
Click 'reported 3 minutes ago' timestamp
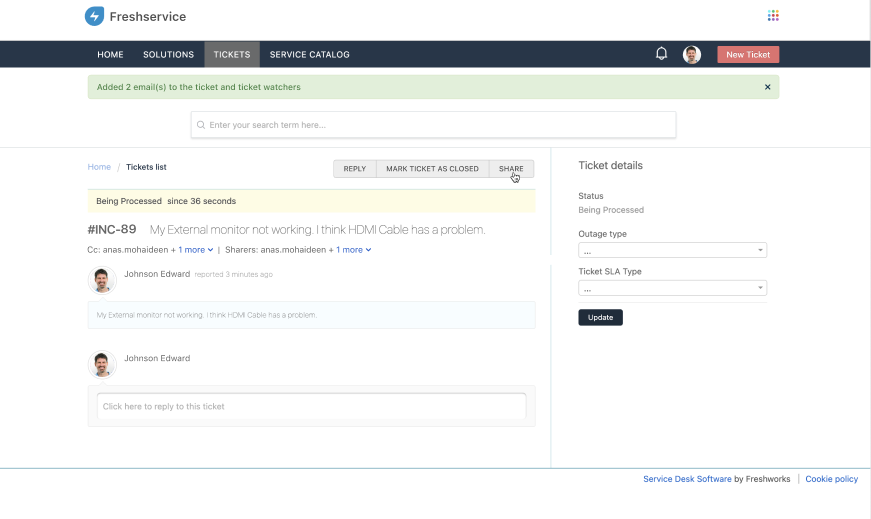click(233, 275)
